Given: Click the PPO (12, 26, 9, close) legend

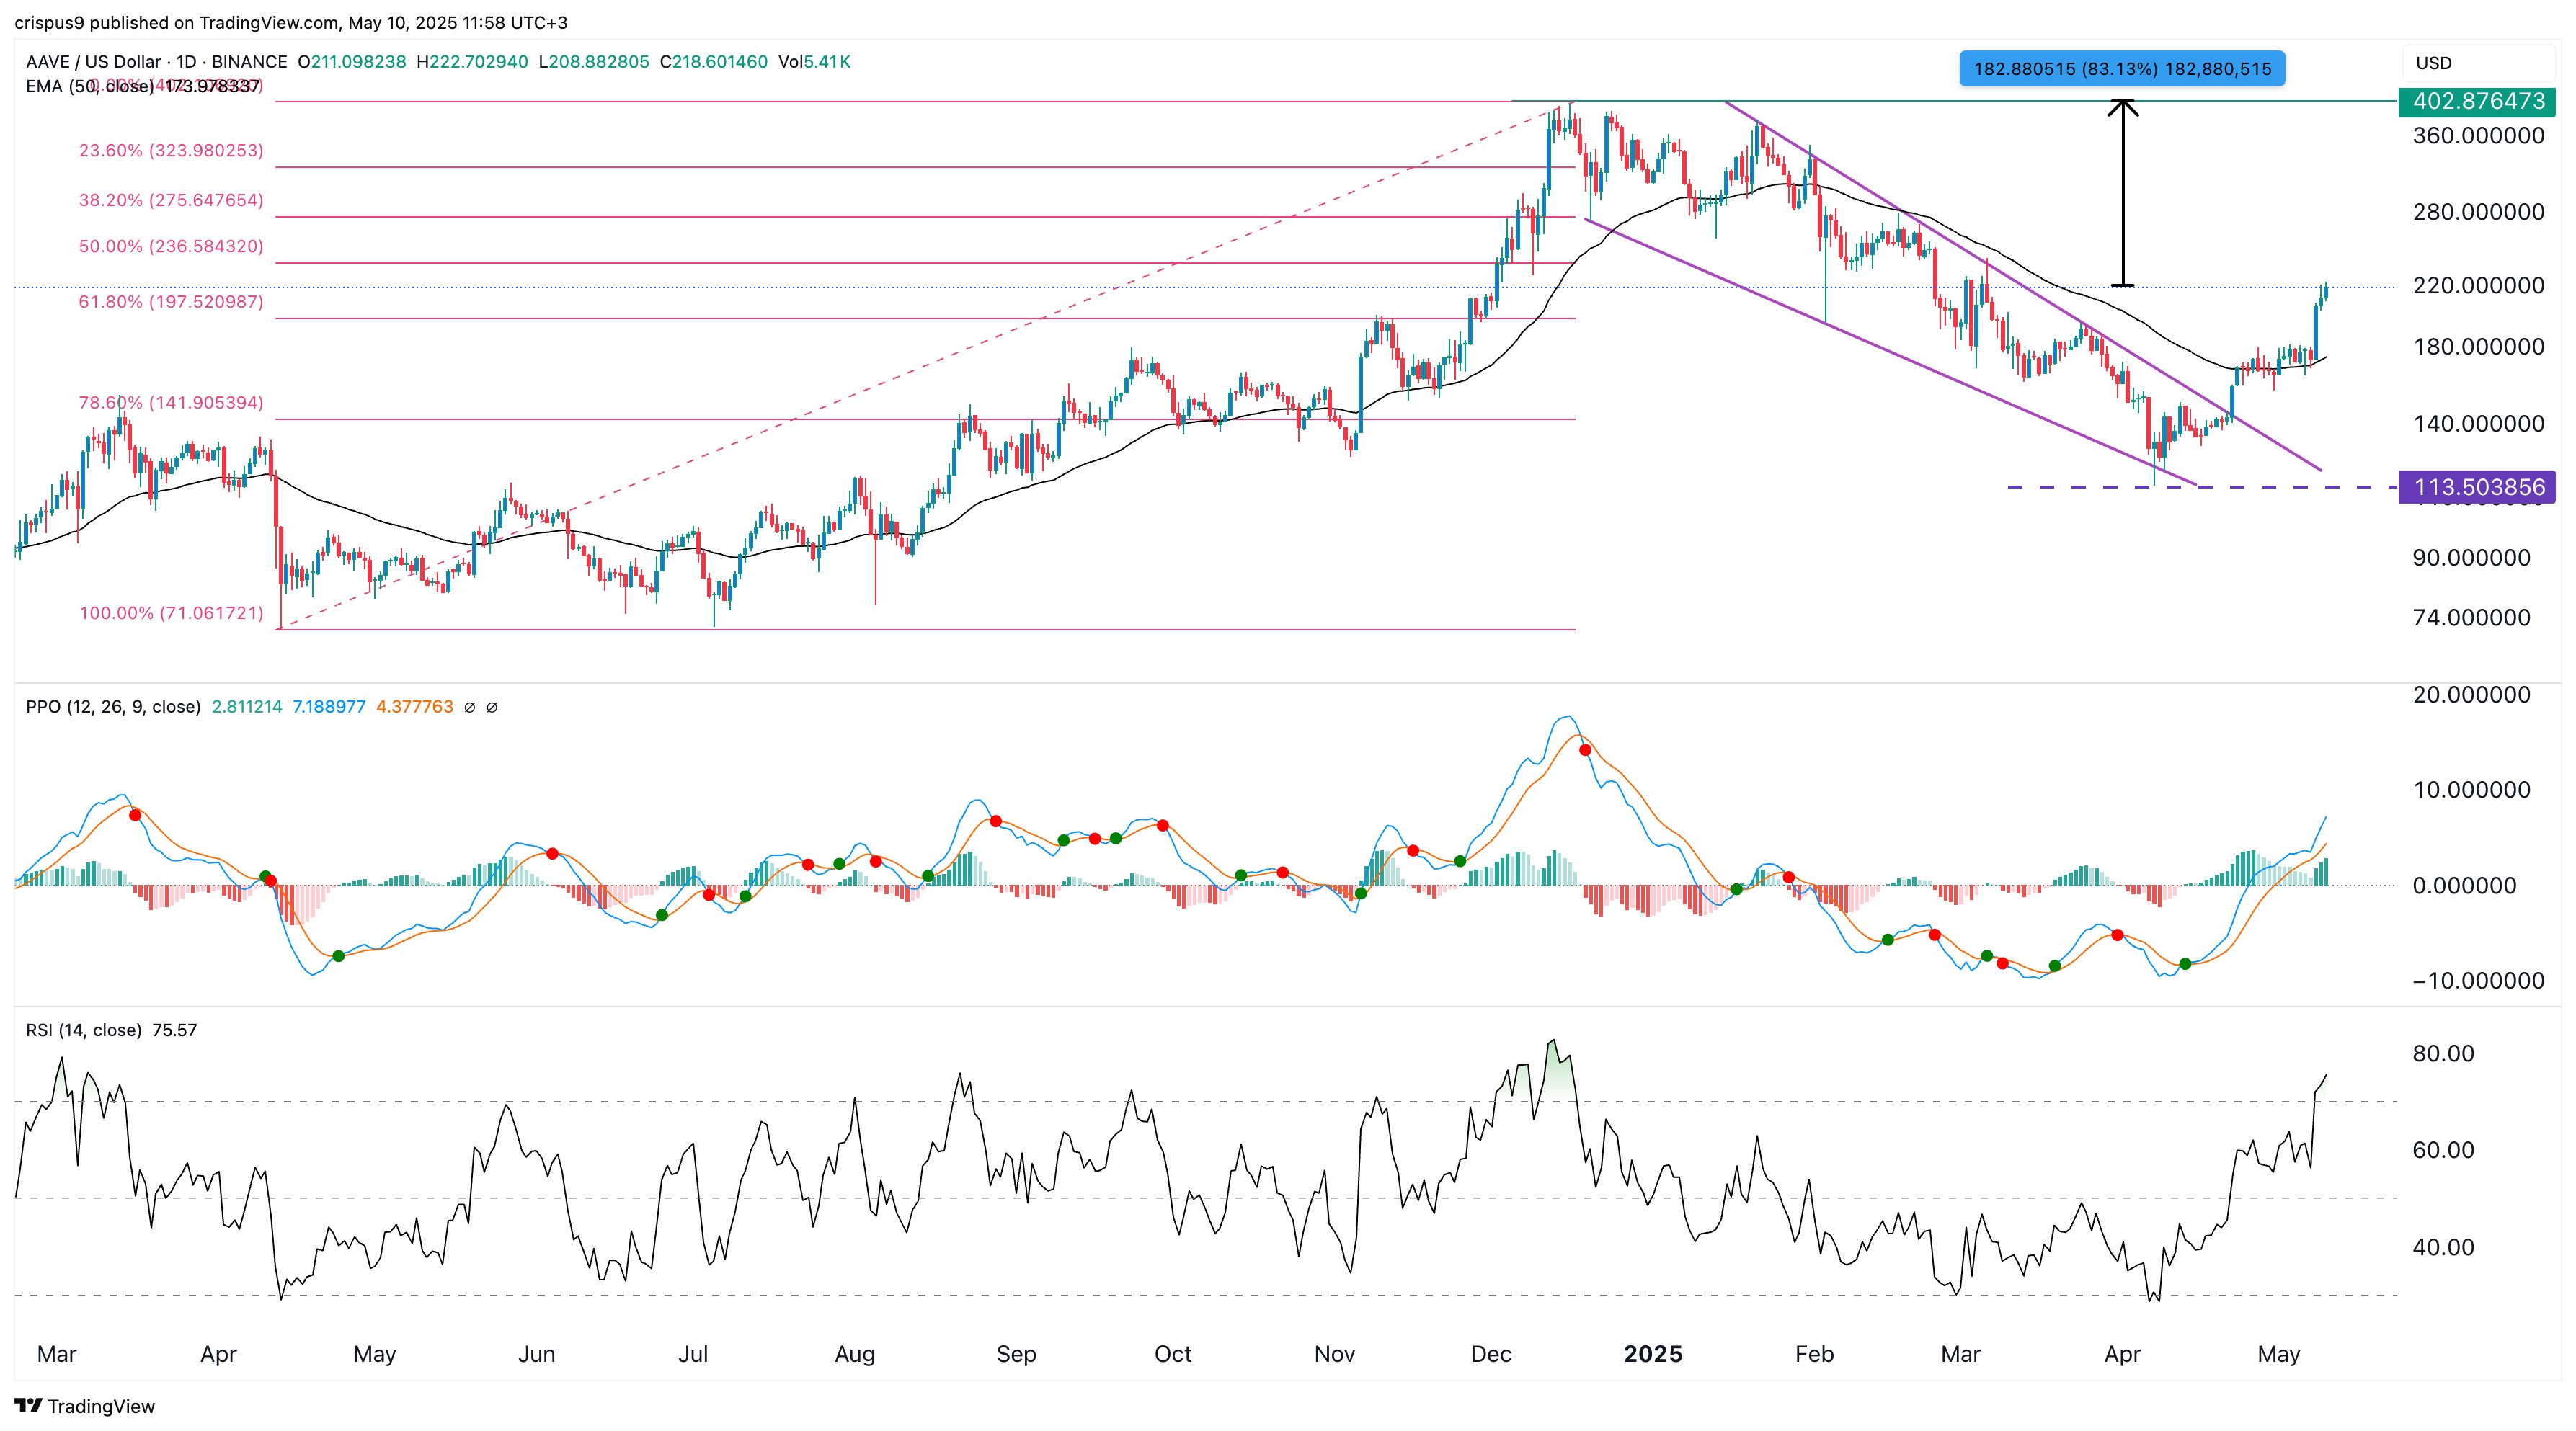Looking at the screenshot, I should (113, 707).
